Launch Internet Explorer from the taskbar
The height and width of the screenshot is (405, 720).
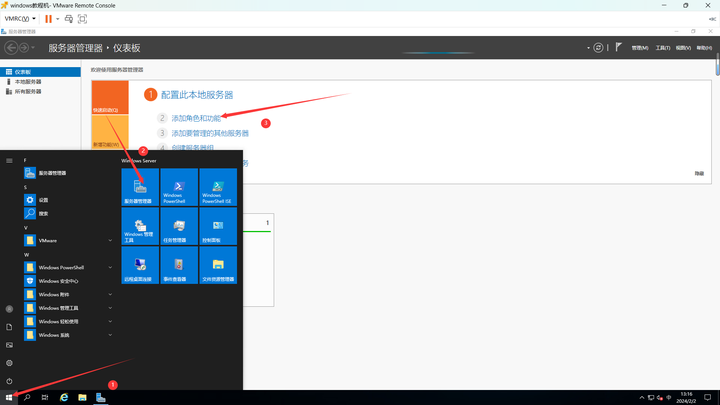pos(64,398)
